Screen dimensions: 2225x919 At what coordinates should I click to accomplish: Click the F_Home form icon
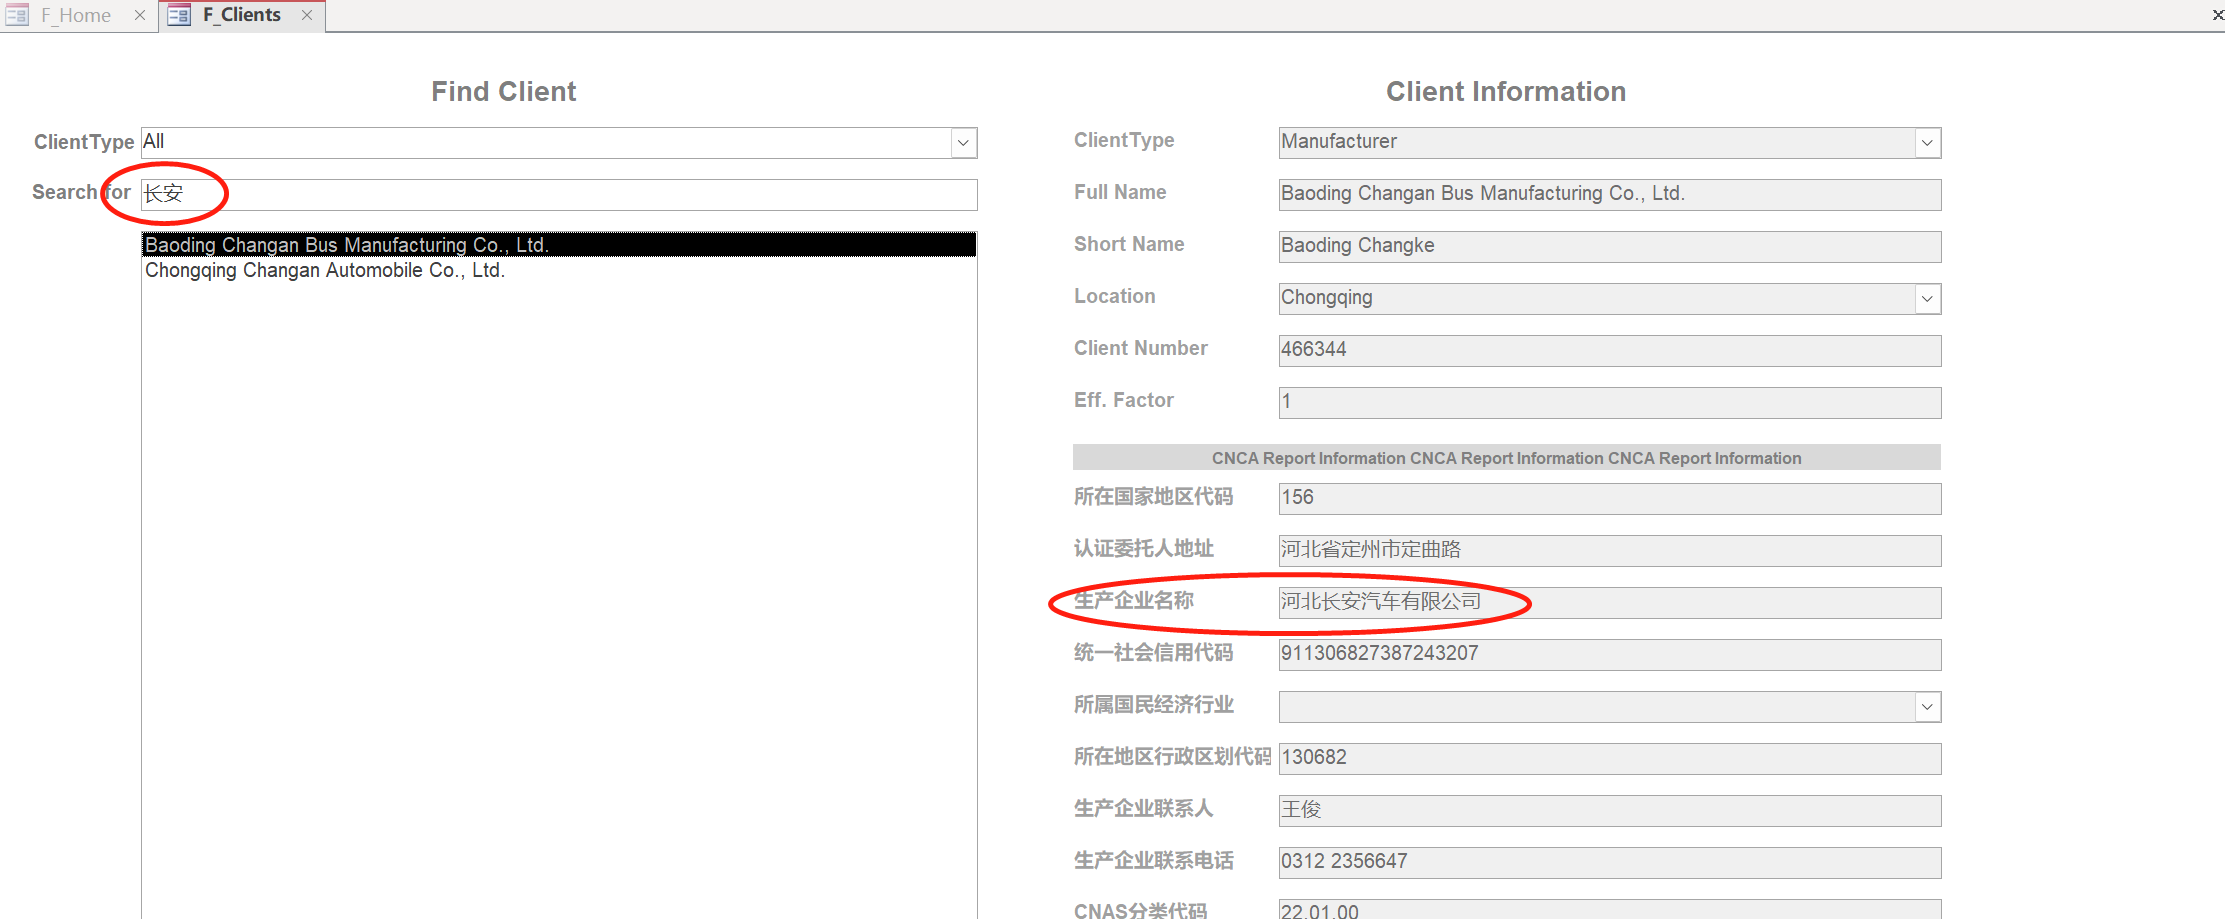pyautogui.click(x=17, y=16)
